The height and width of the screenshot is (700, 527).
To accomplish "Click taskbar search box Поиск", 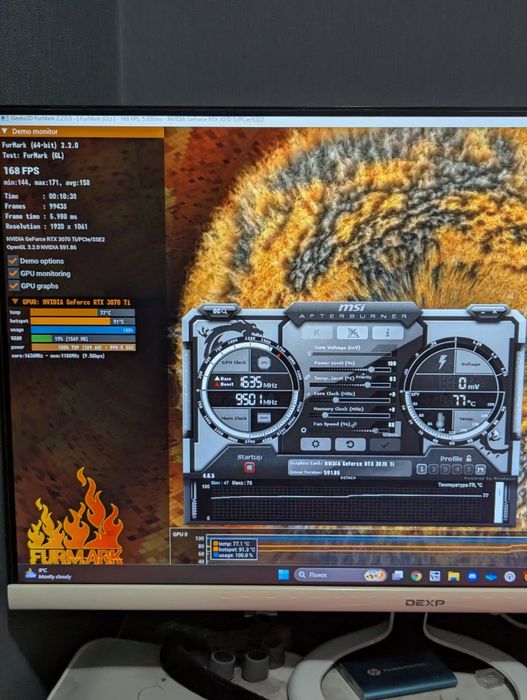I will (x=340, y=575).
